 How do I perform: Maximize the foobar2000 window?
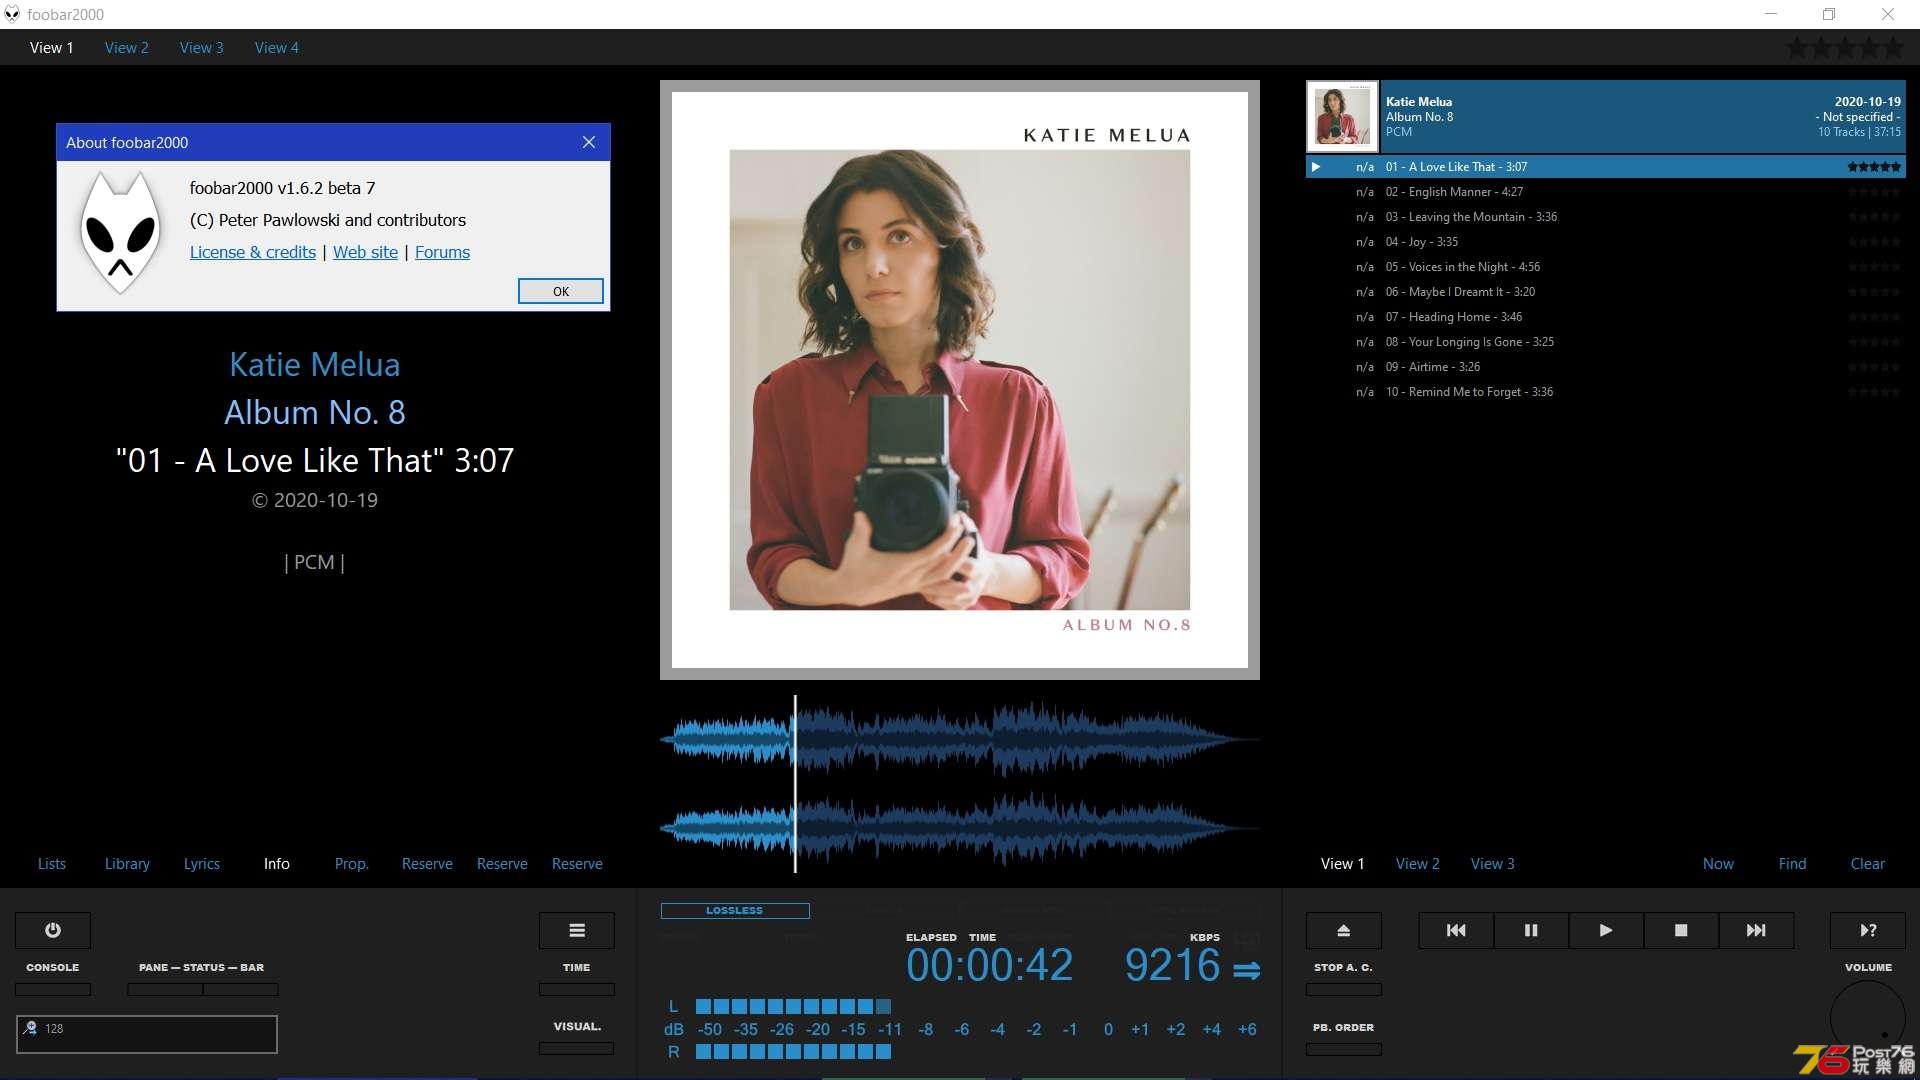(1829, 14)
